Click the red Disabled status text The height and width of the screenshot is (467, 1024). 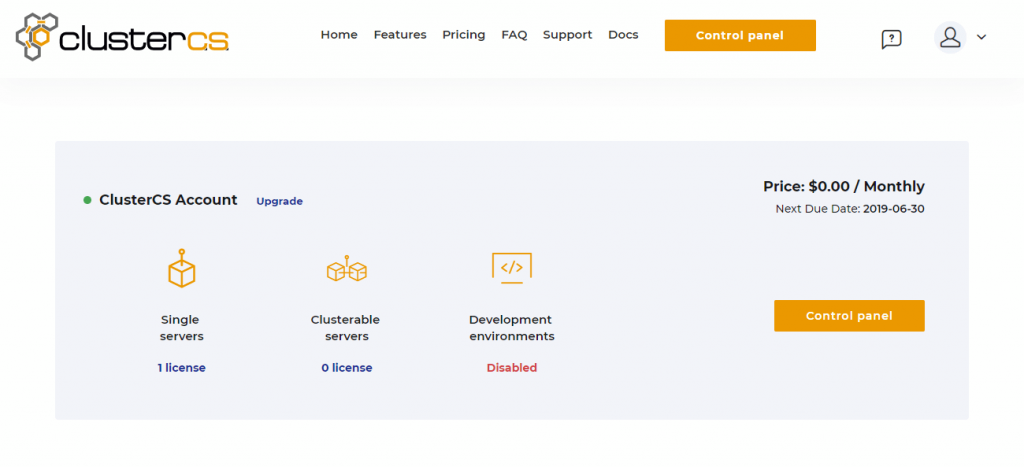pos(511,368)
